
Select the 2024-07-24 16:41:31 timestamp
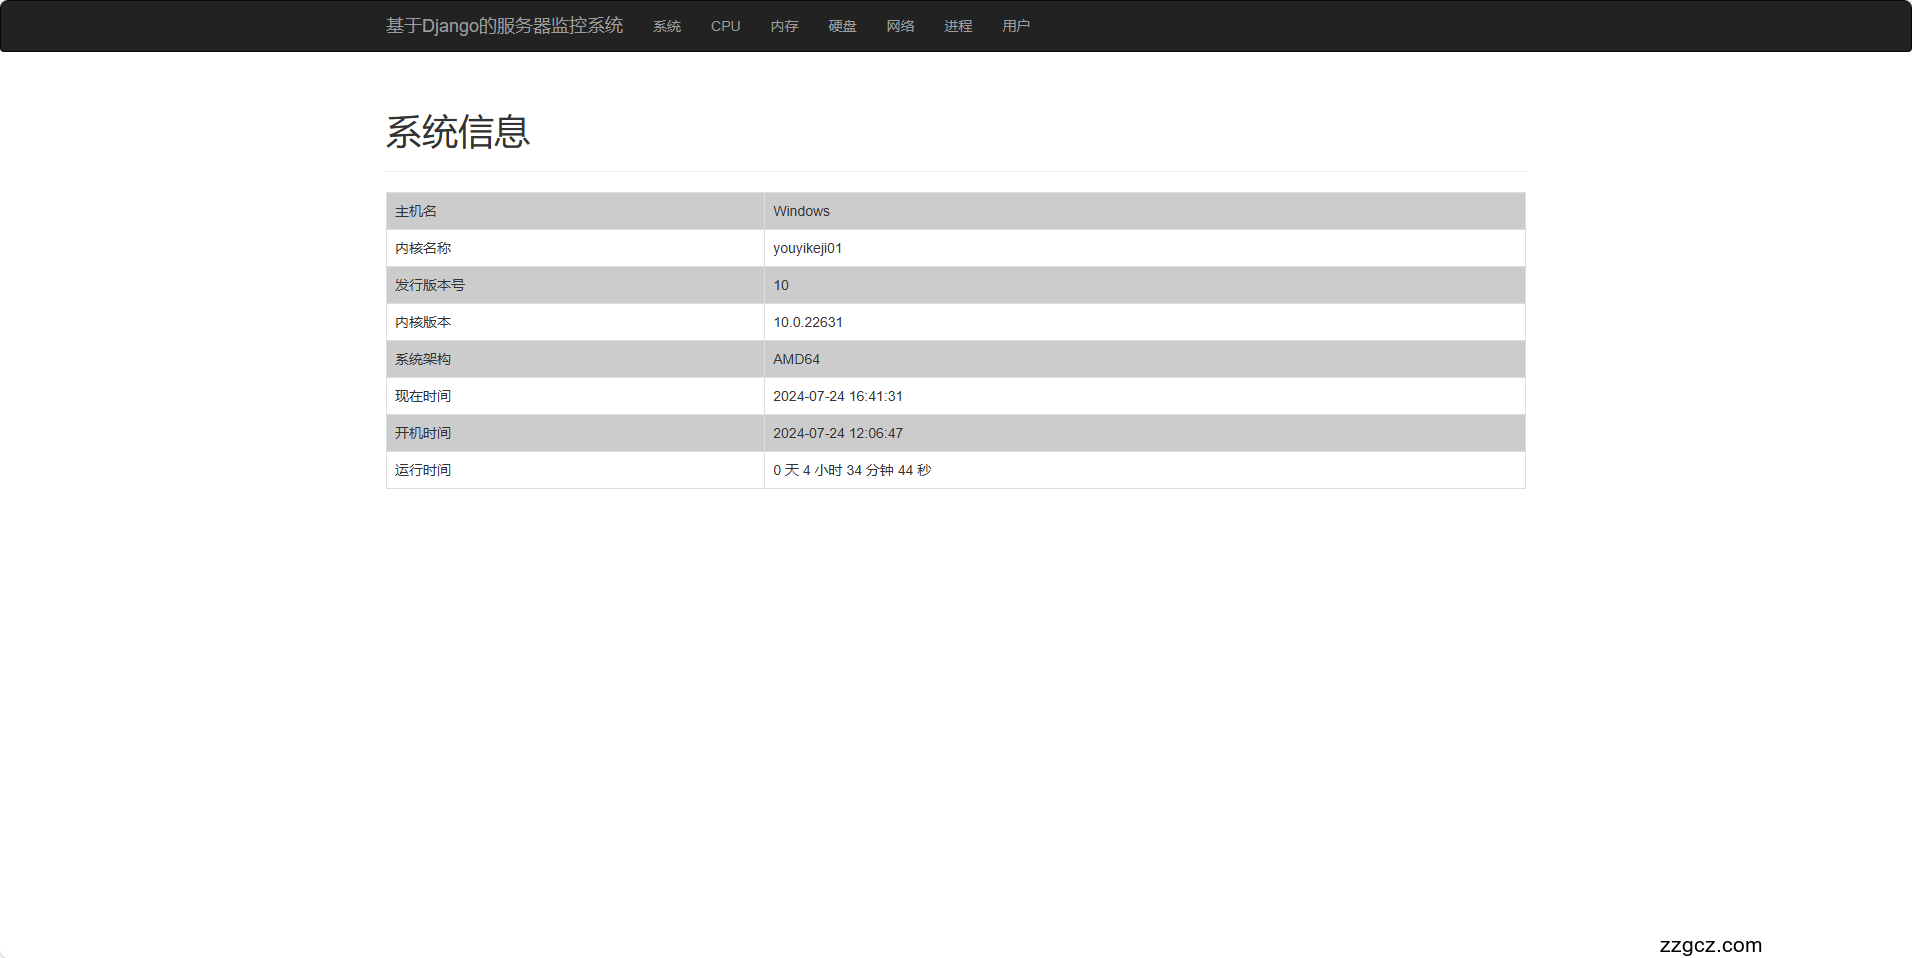838,396
